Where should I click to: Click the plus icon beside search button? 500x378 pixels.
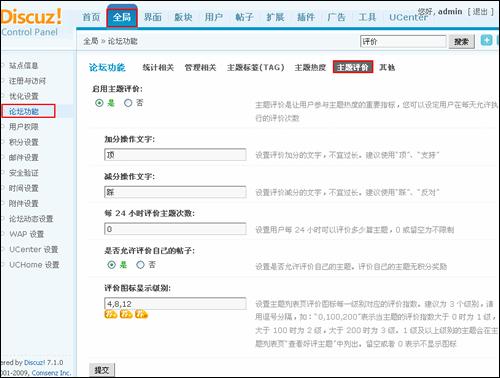coord(486,41)
